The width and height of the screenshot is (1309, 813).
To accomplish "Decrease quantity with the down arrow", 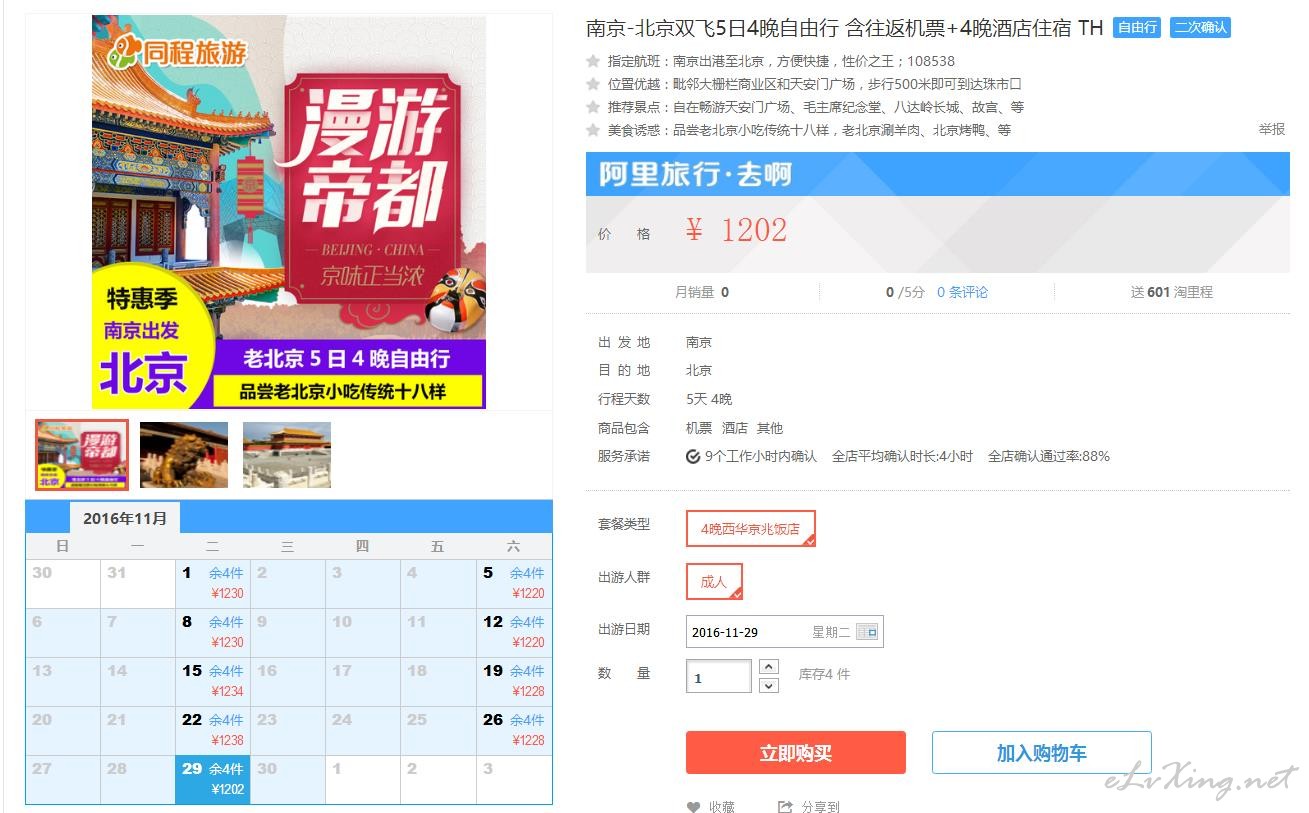I will coord(769,685).
